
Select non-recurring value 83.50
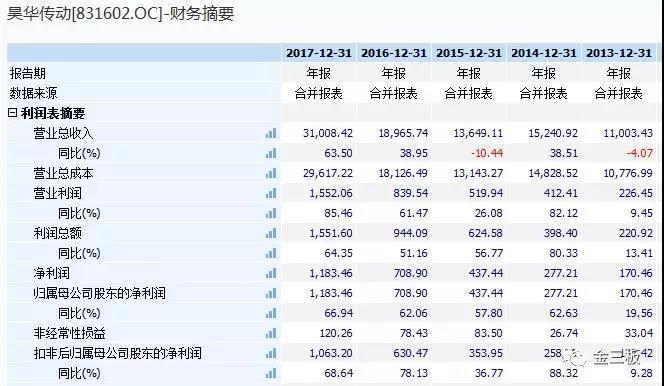(488, 334)
